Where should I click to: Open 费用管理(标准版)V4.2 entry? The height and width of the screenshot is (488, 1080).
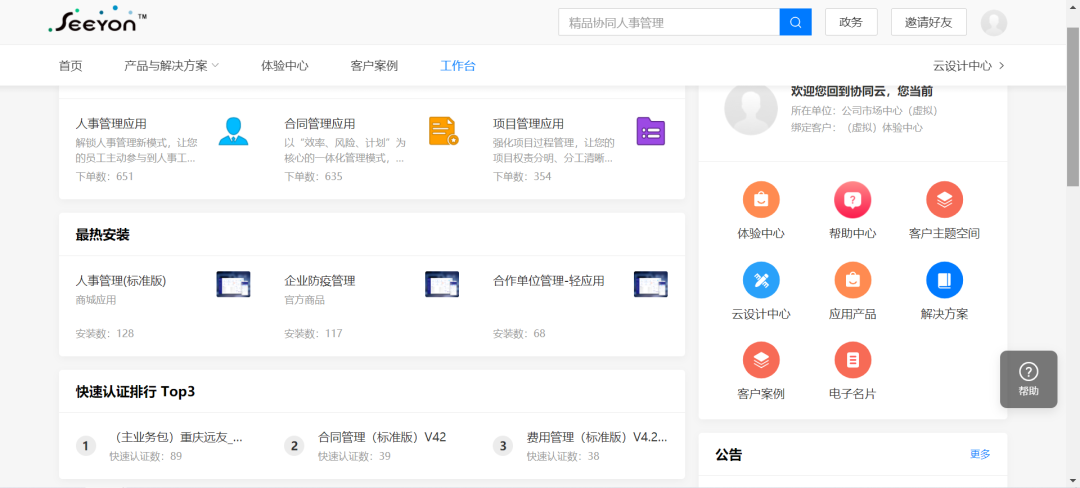point(596,437)
